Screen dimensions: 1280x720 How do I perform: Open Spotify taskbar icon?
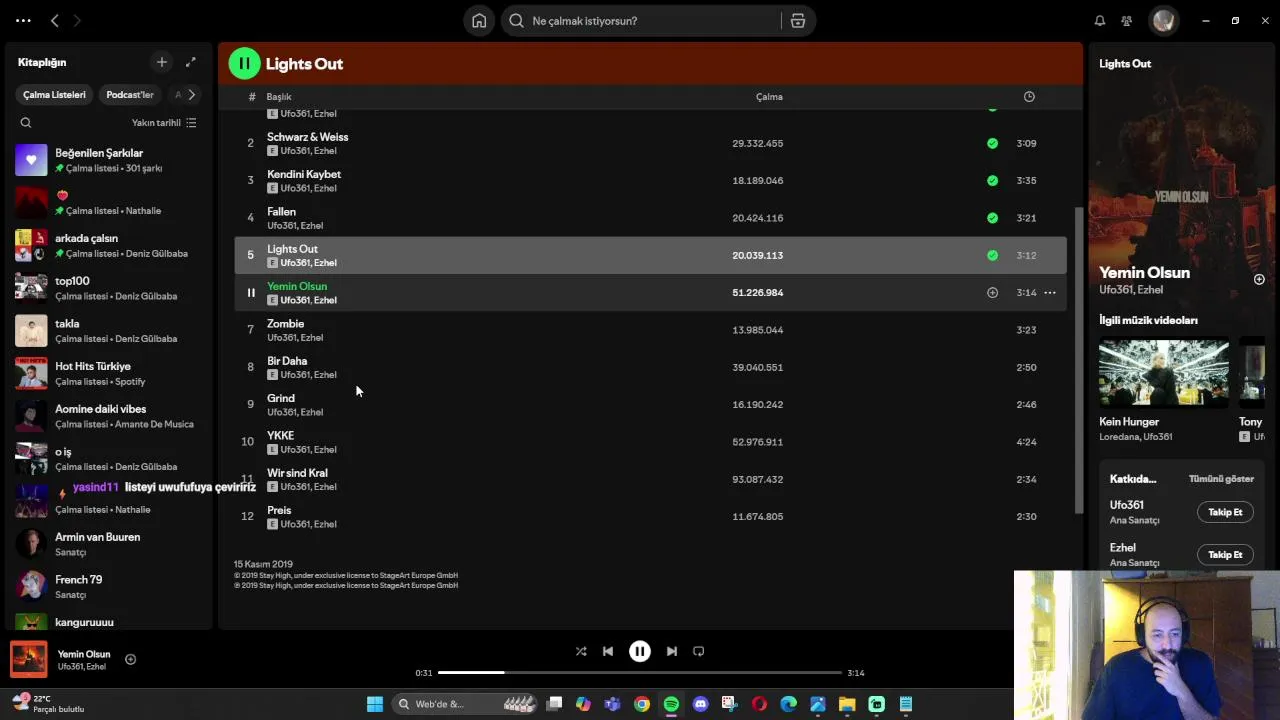pos(671,704)
